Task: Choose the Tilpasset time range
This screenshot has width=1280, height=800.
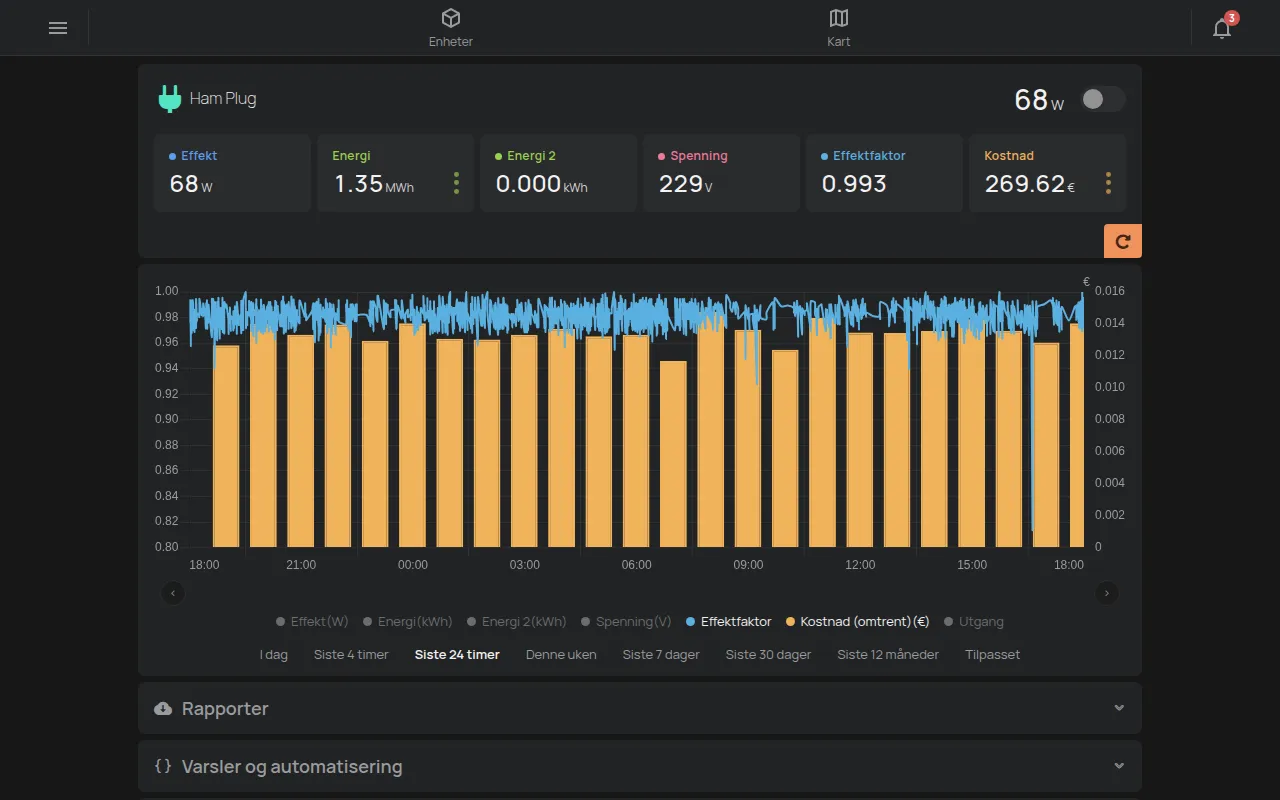Action: point(992,655)
